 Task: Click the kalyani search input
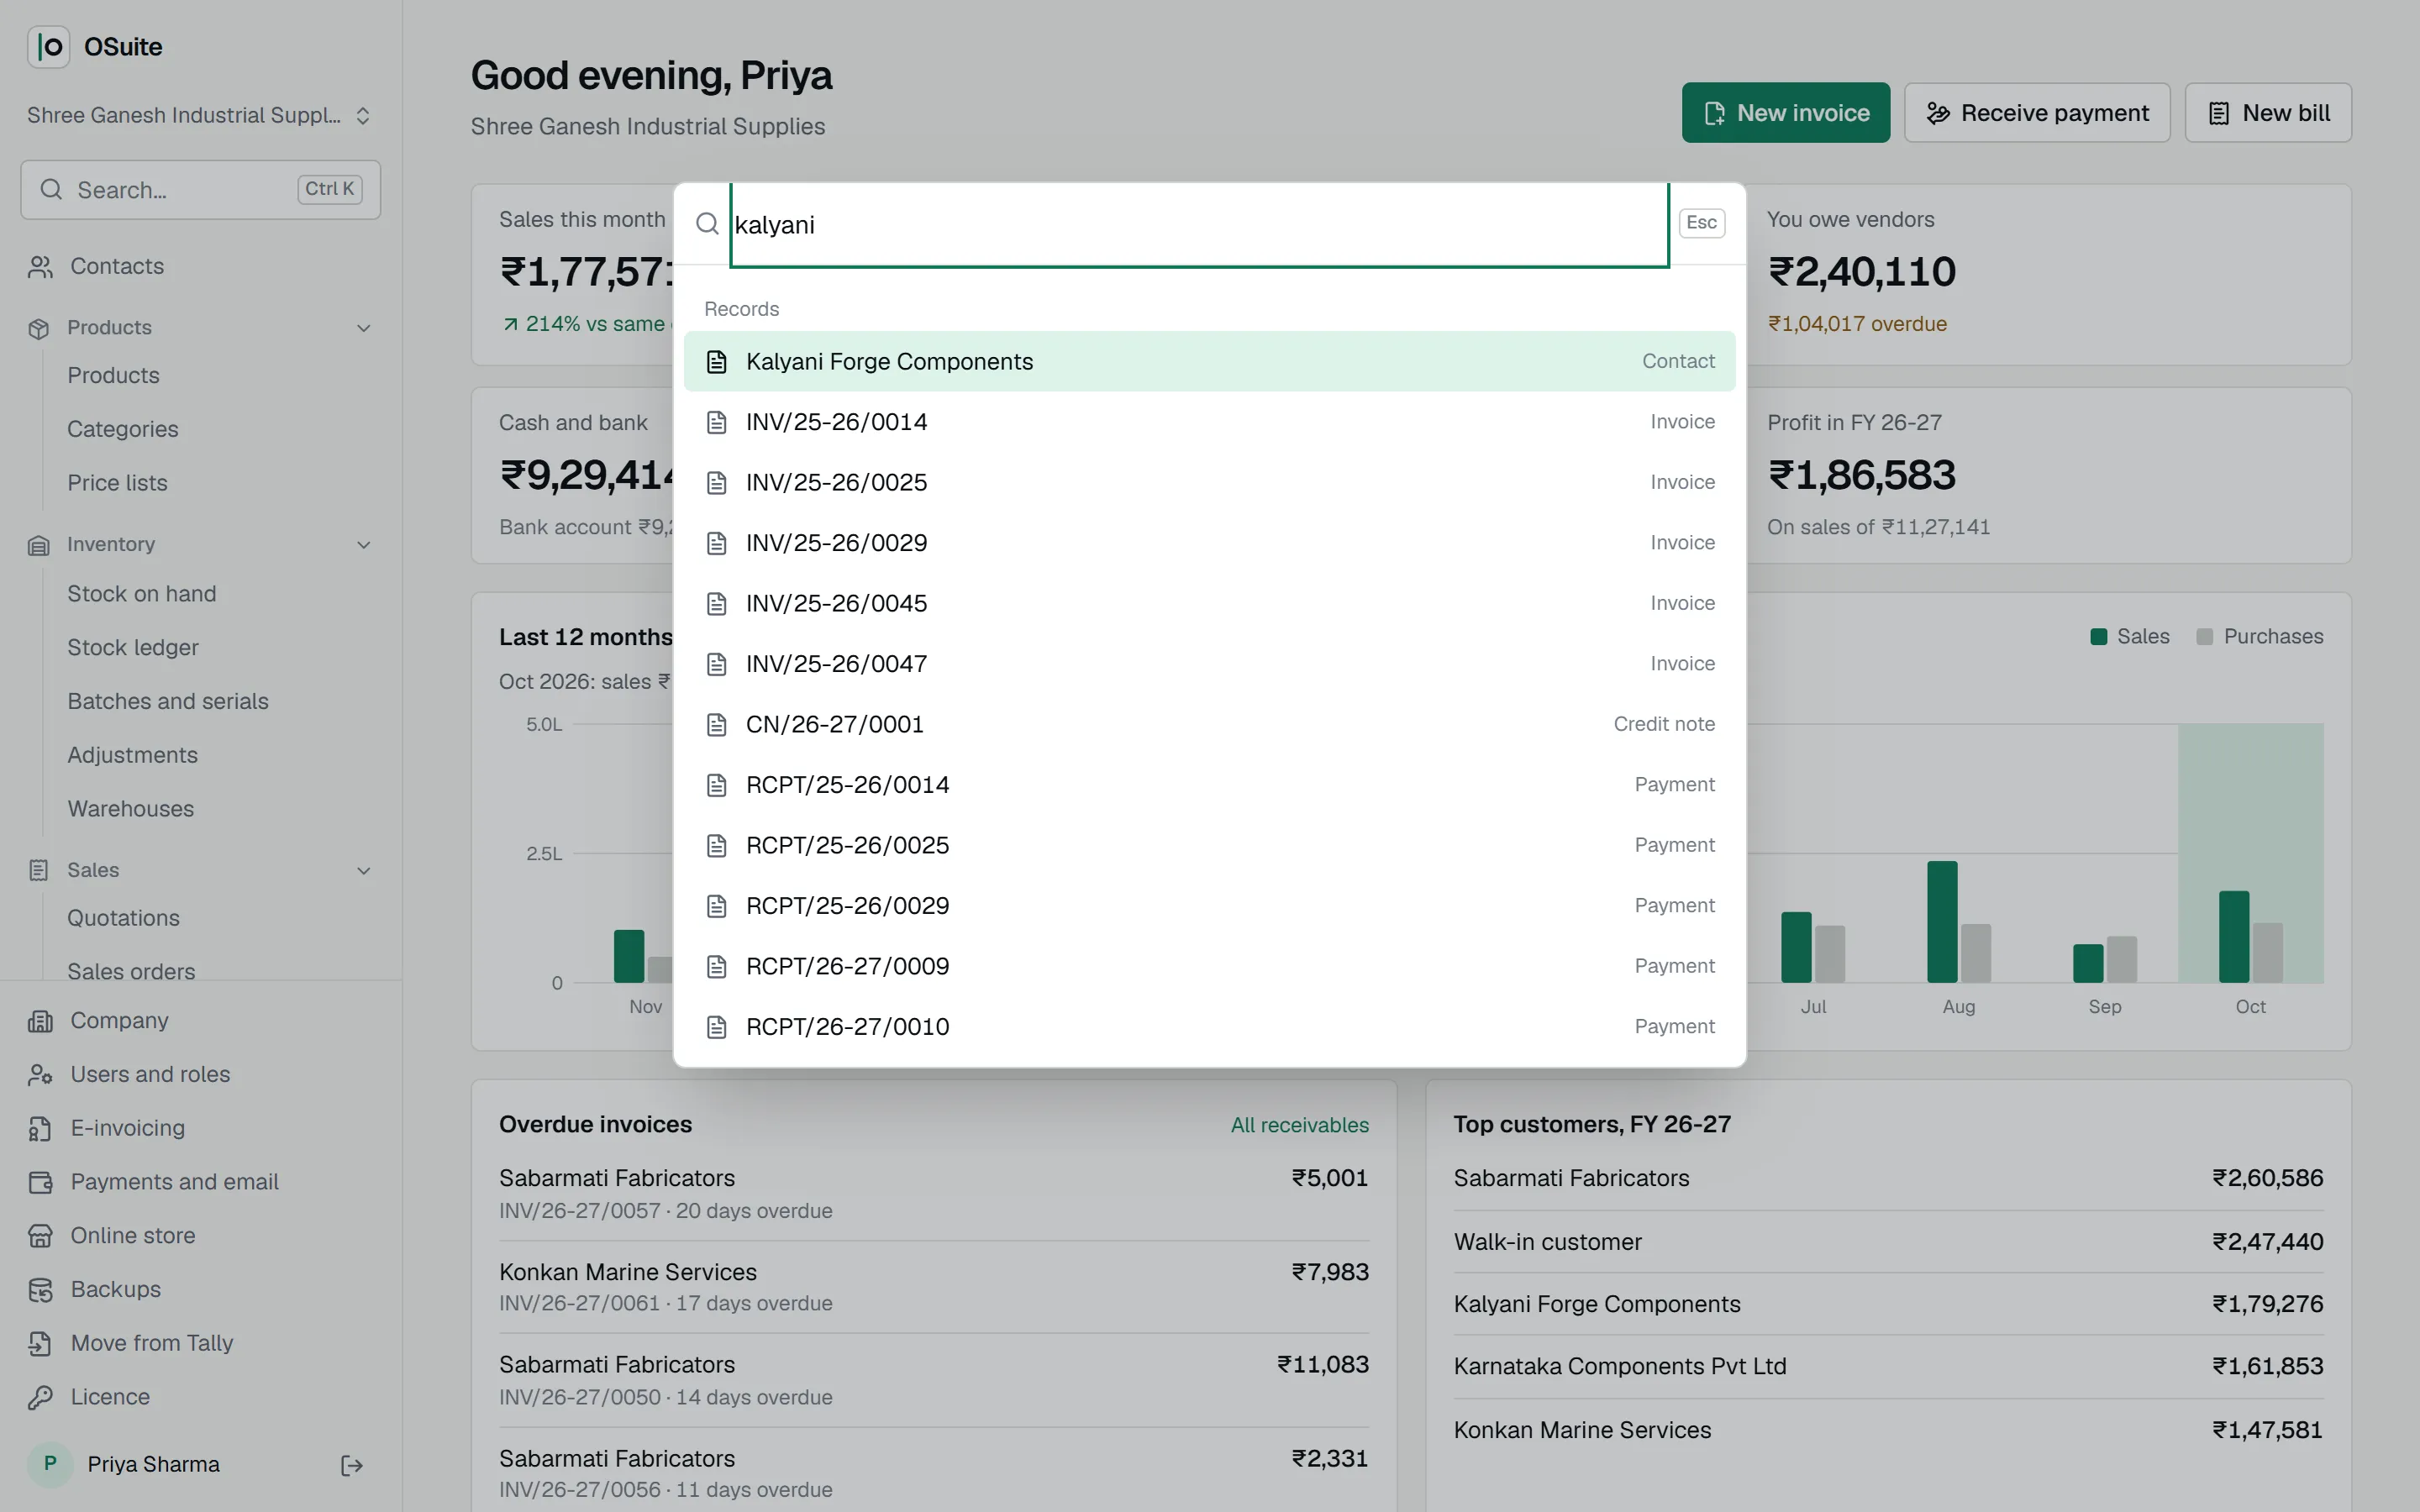(1199, 225)
